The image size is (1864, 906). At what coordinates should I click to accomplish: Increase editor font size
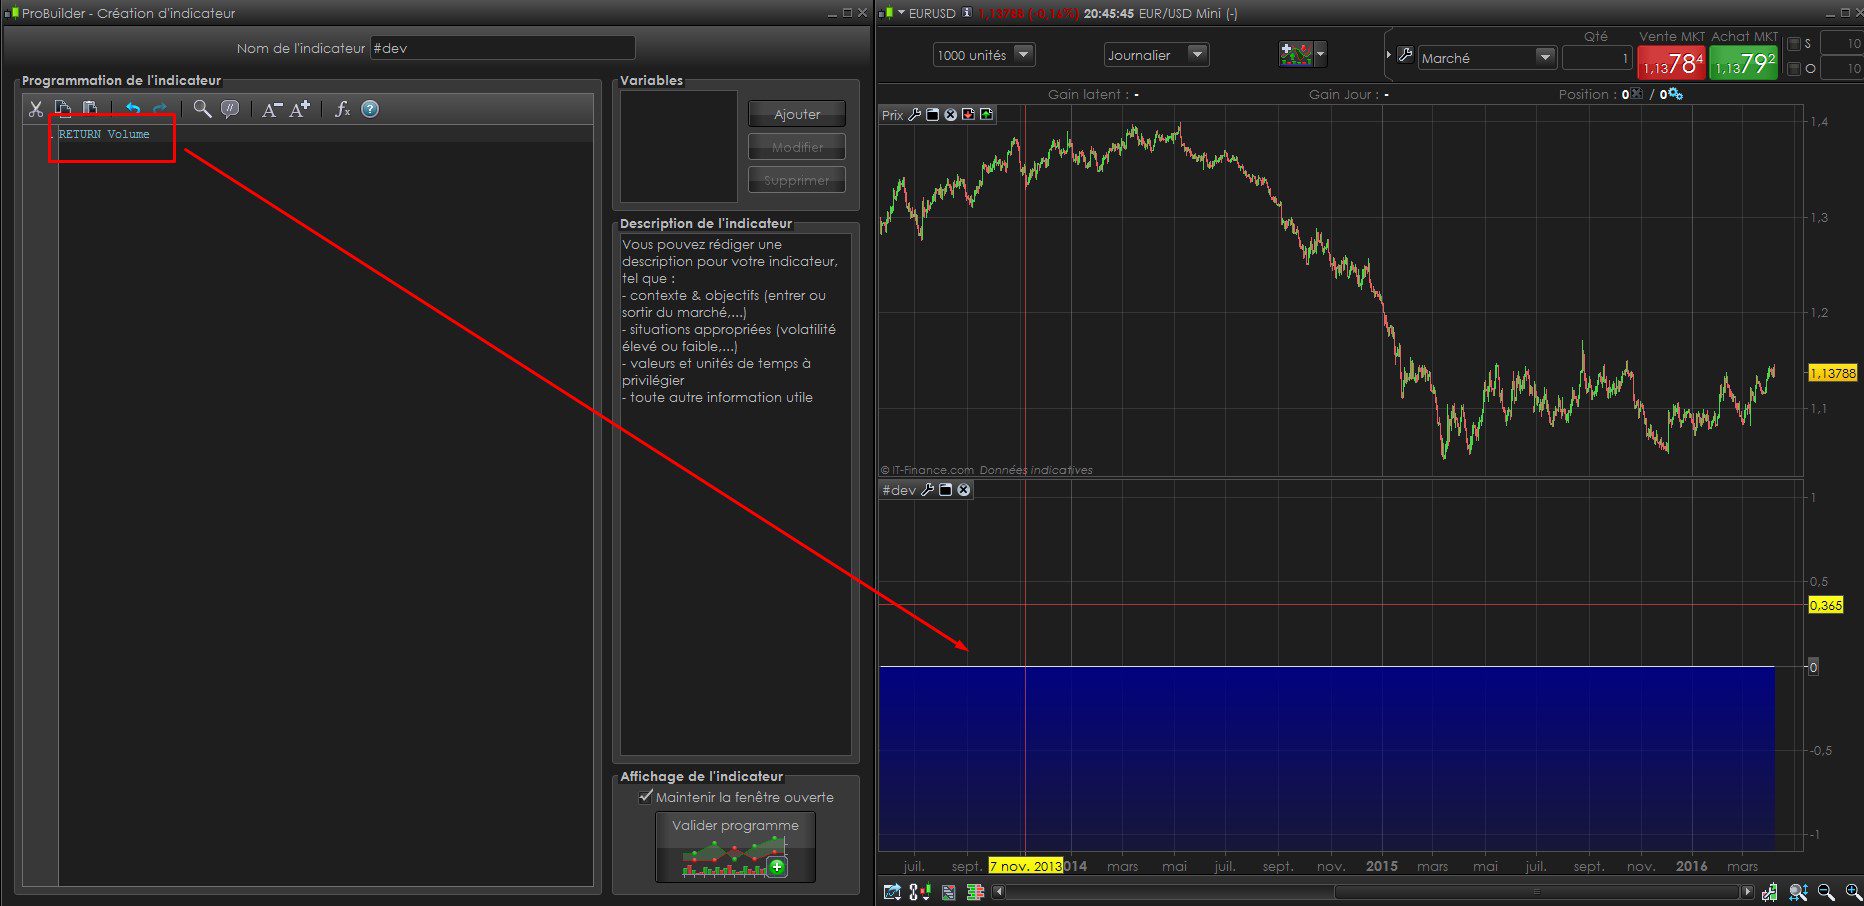[x=300, y=109]
